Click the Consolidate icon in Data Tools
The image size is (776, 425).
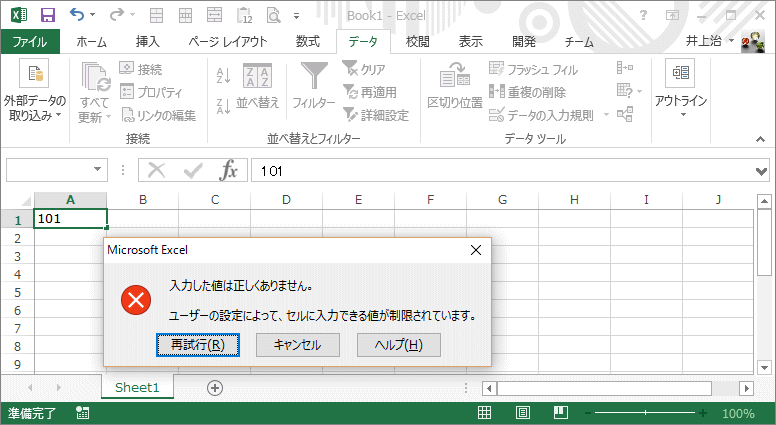[625, 68]
